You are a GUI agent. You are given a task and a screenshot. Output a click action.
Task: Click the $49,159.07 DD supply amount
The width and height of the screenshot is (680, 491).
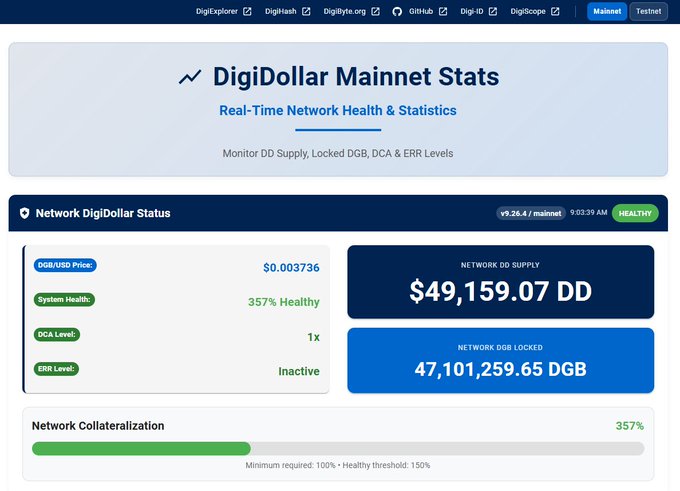pyautogui.click(x=500, y=291)
